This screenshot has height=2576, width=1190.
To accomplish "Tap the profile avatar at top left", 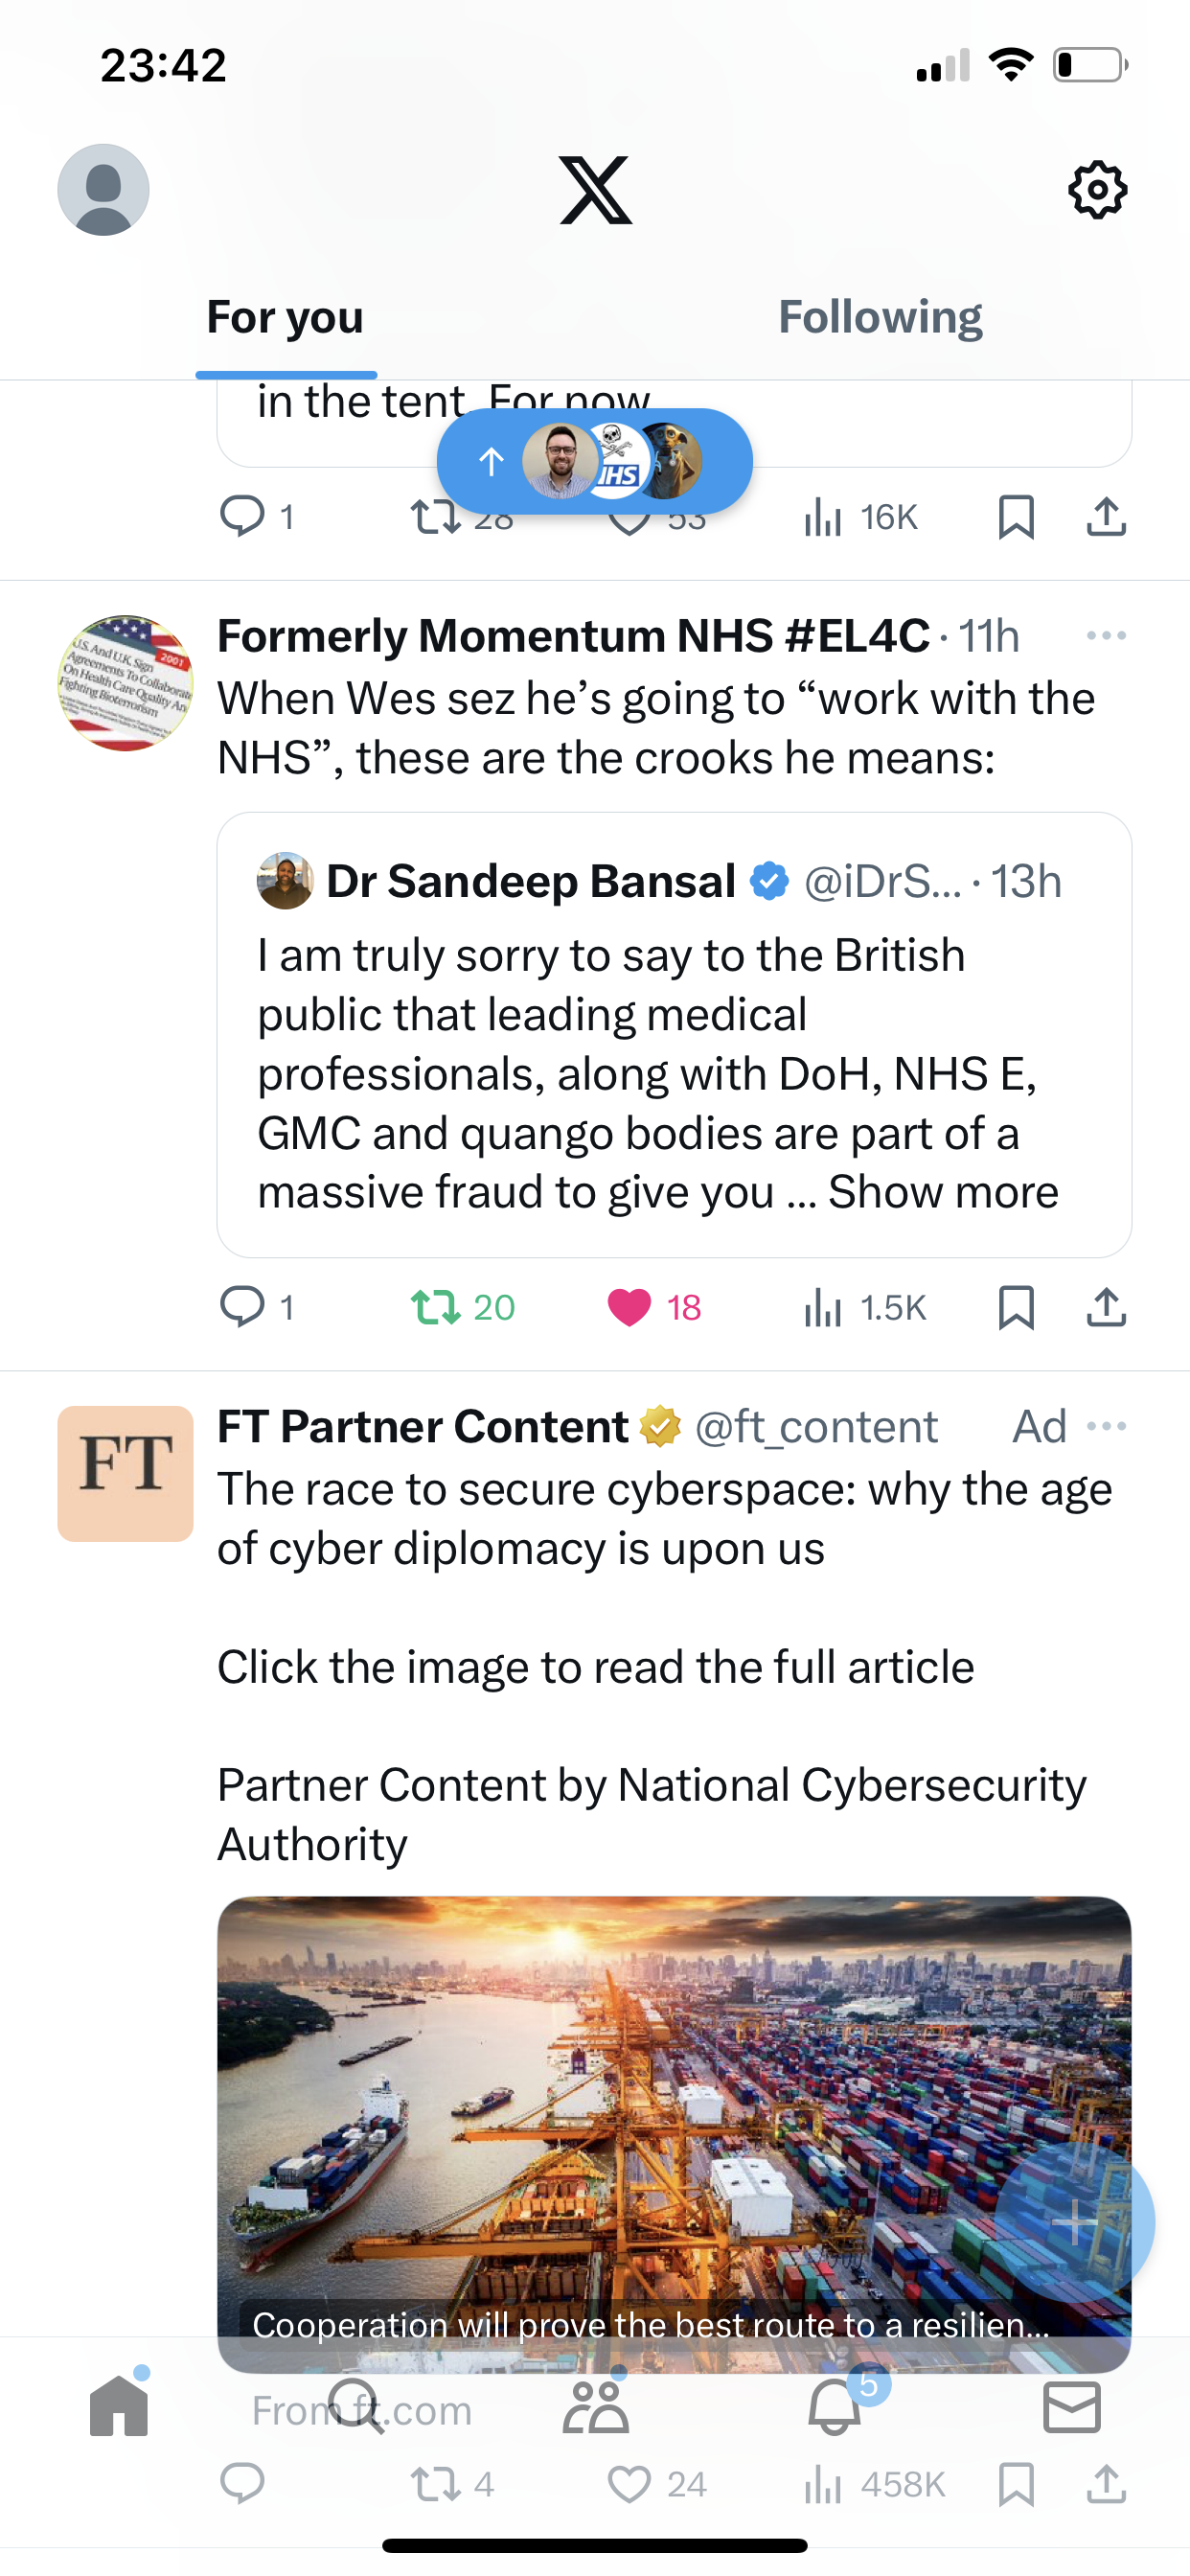I will tap(103, 190).
